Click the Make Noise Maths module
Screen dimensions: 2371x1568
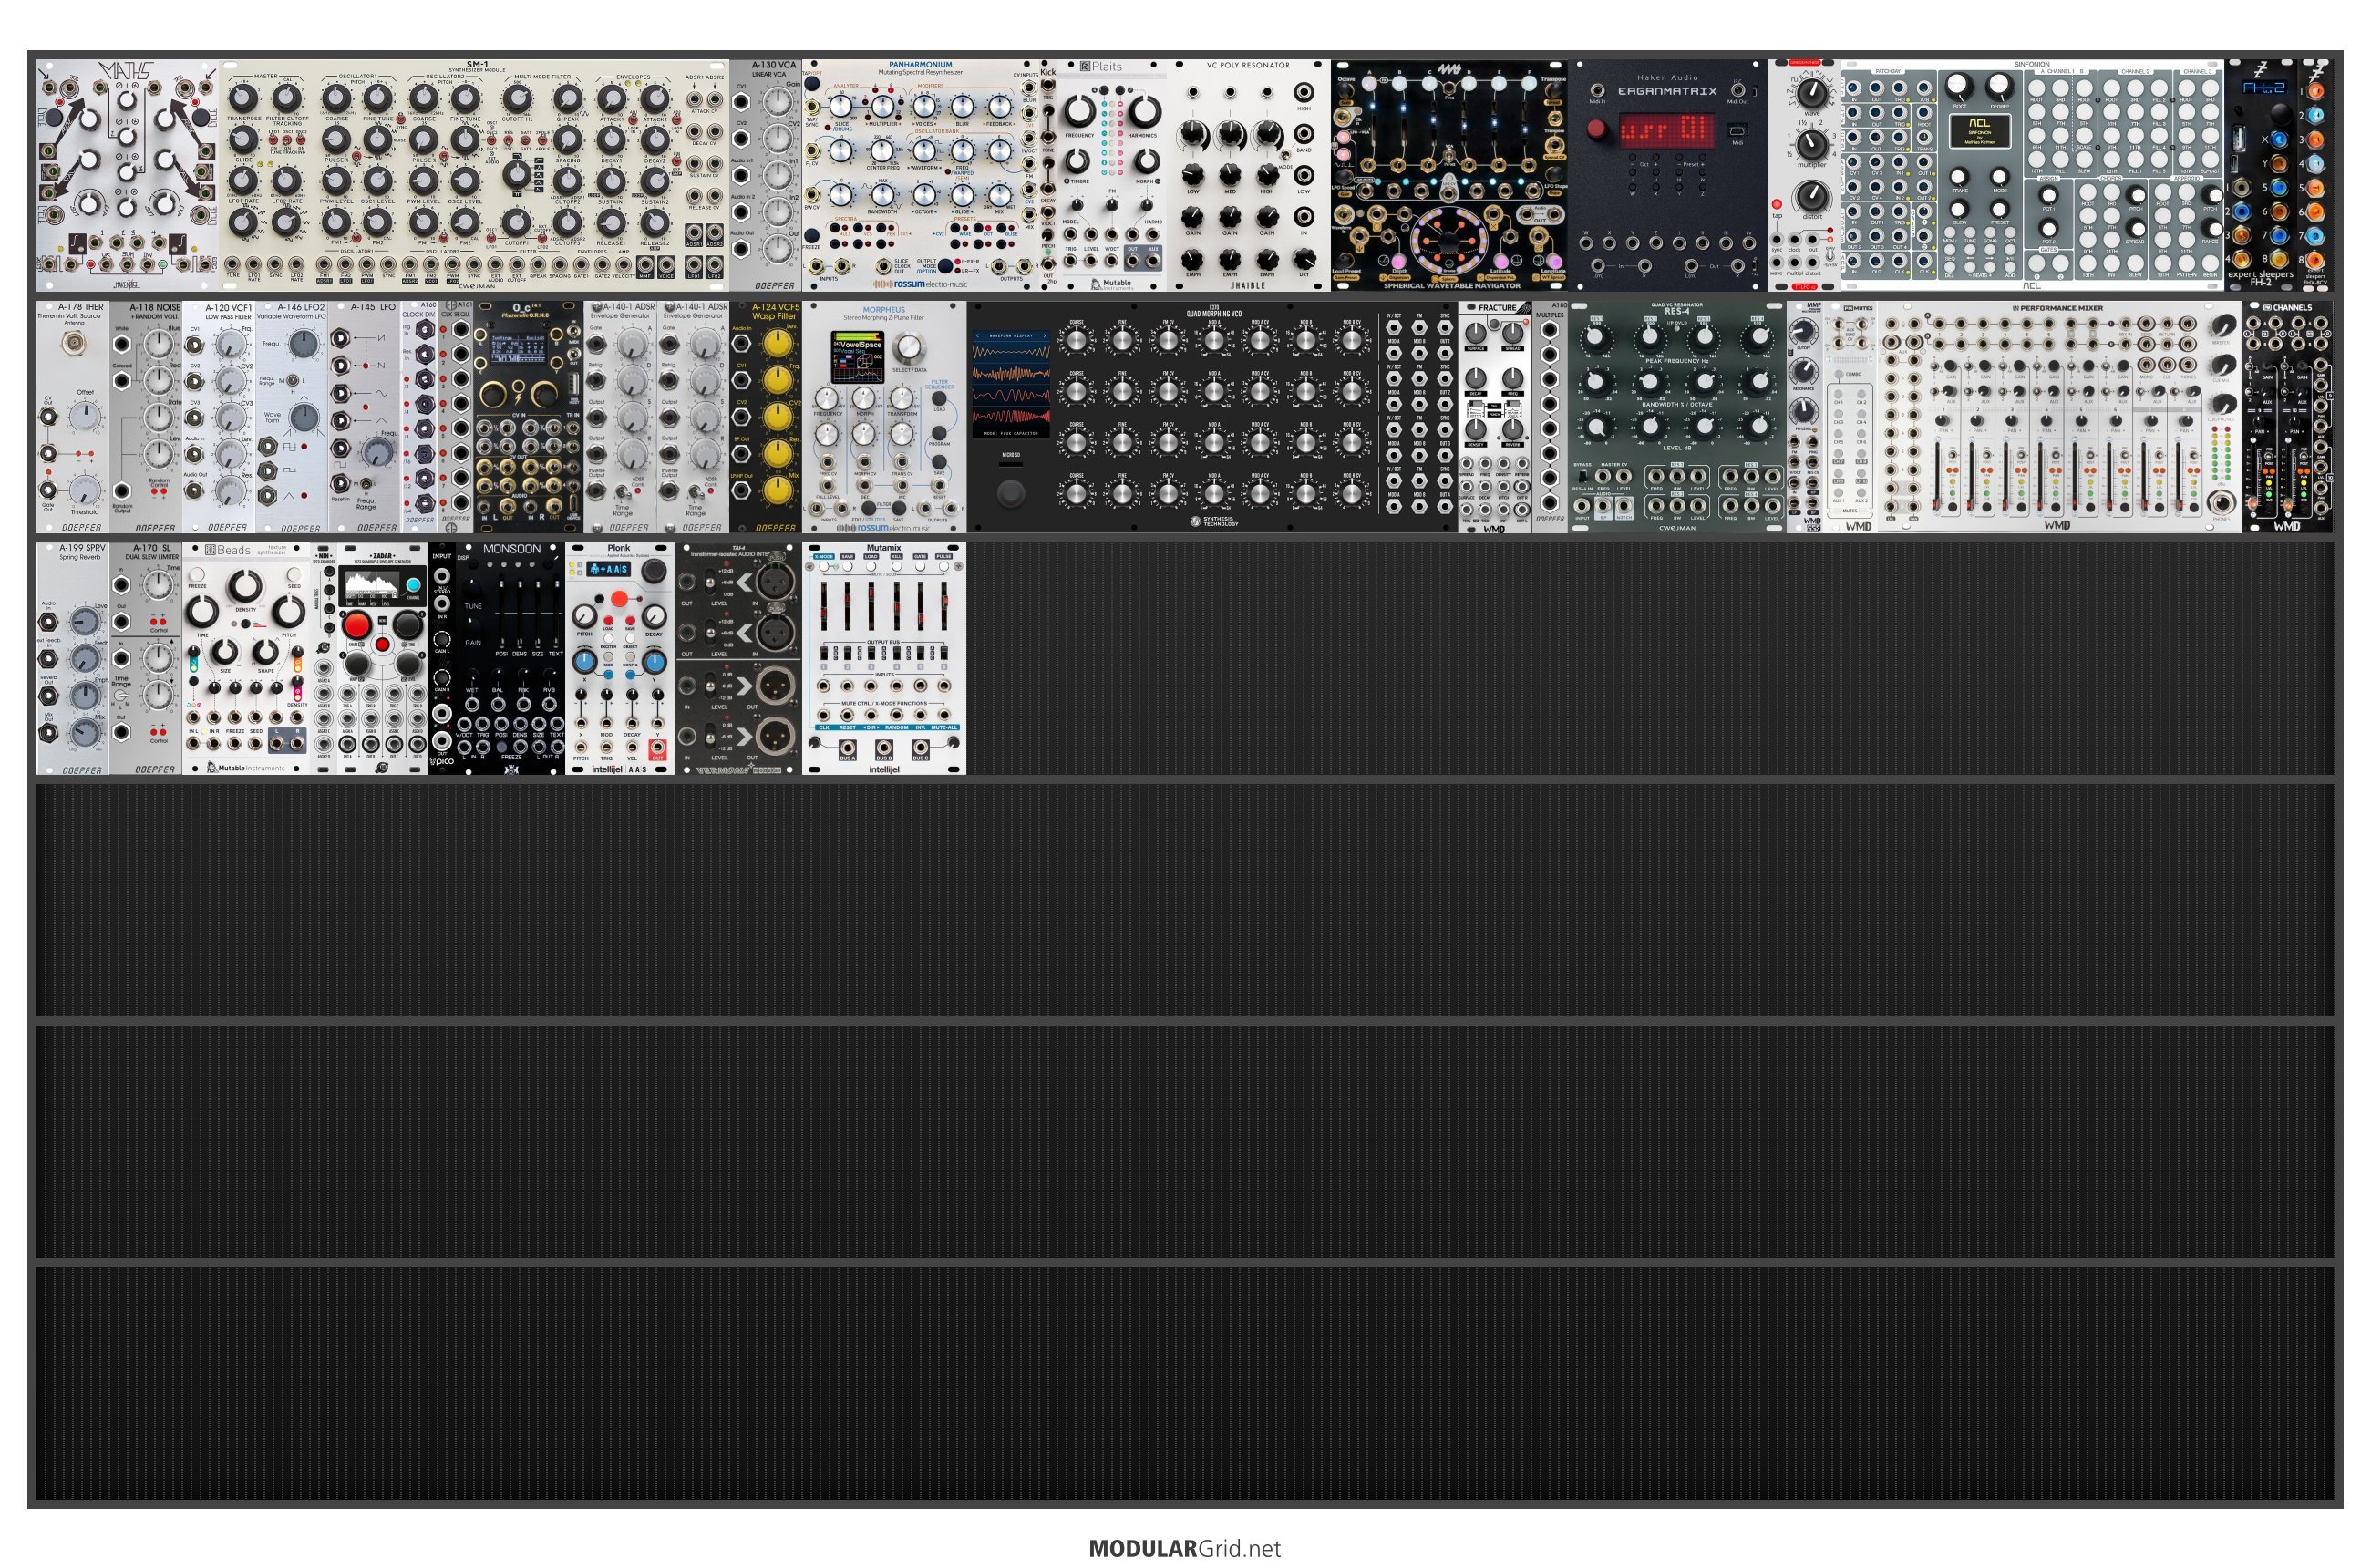[x=127, y=175]
